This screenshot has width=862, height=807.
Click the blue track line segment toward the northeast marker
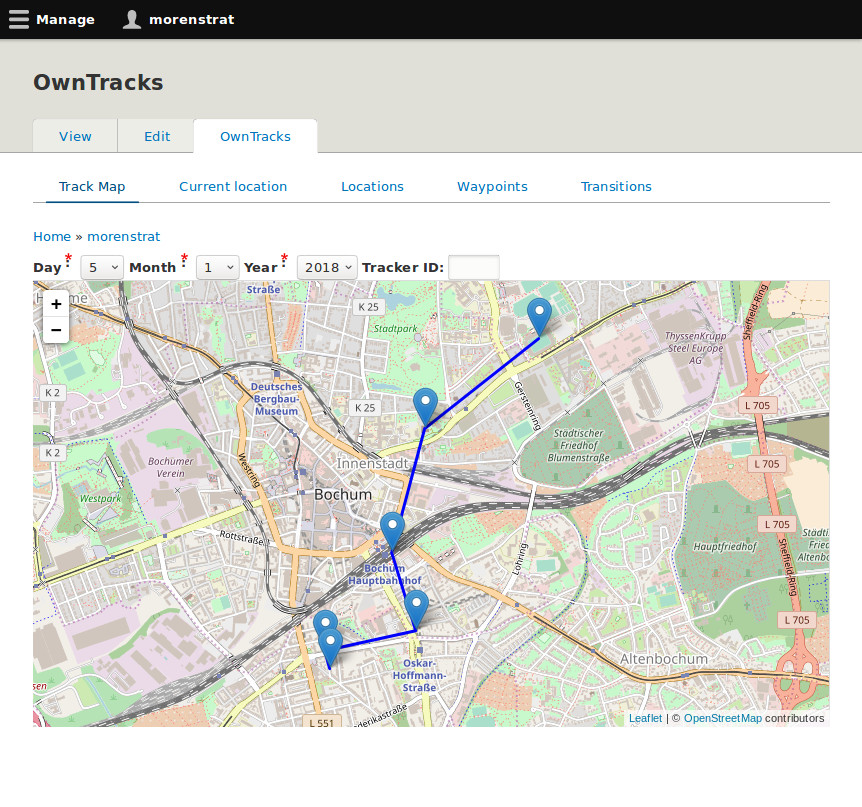tap(483, 383)
